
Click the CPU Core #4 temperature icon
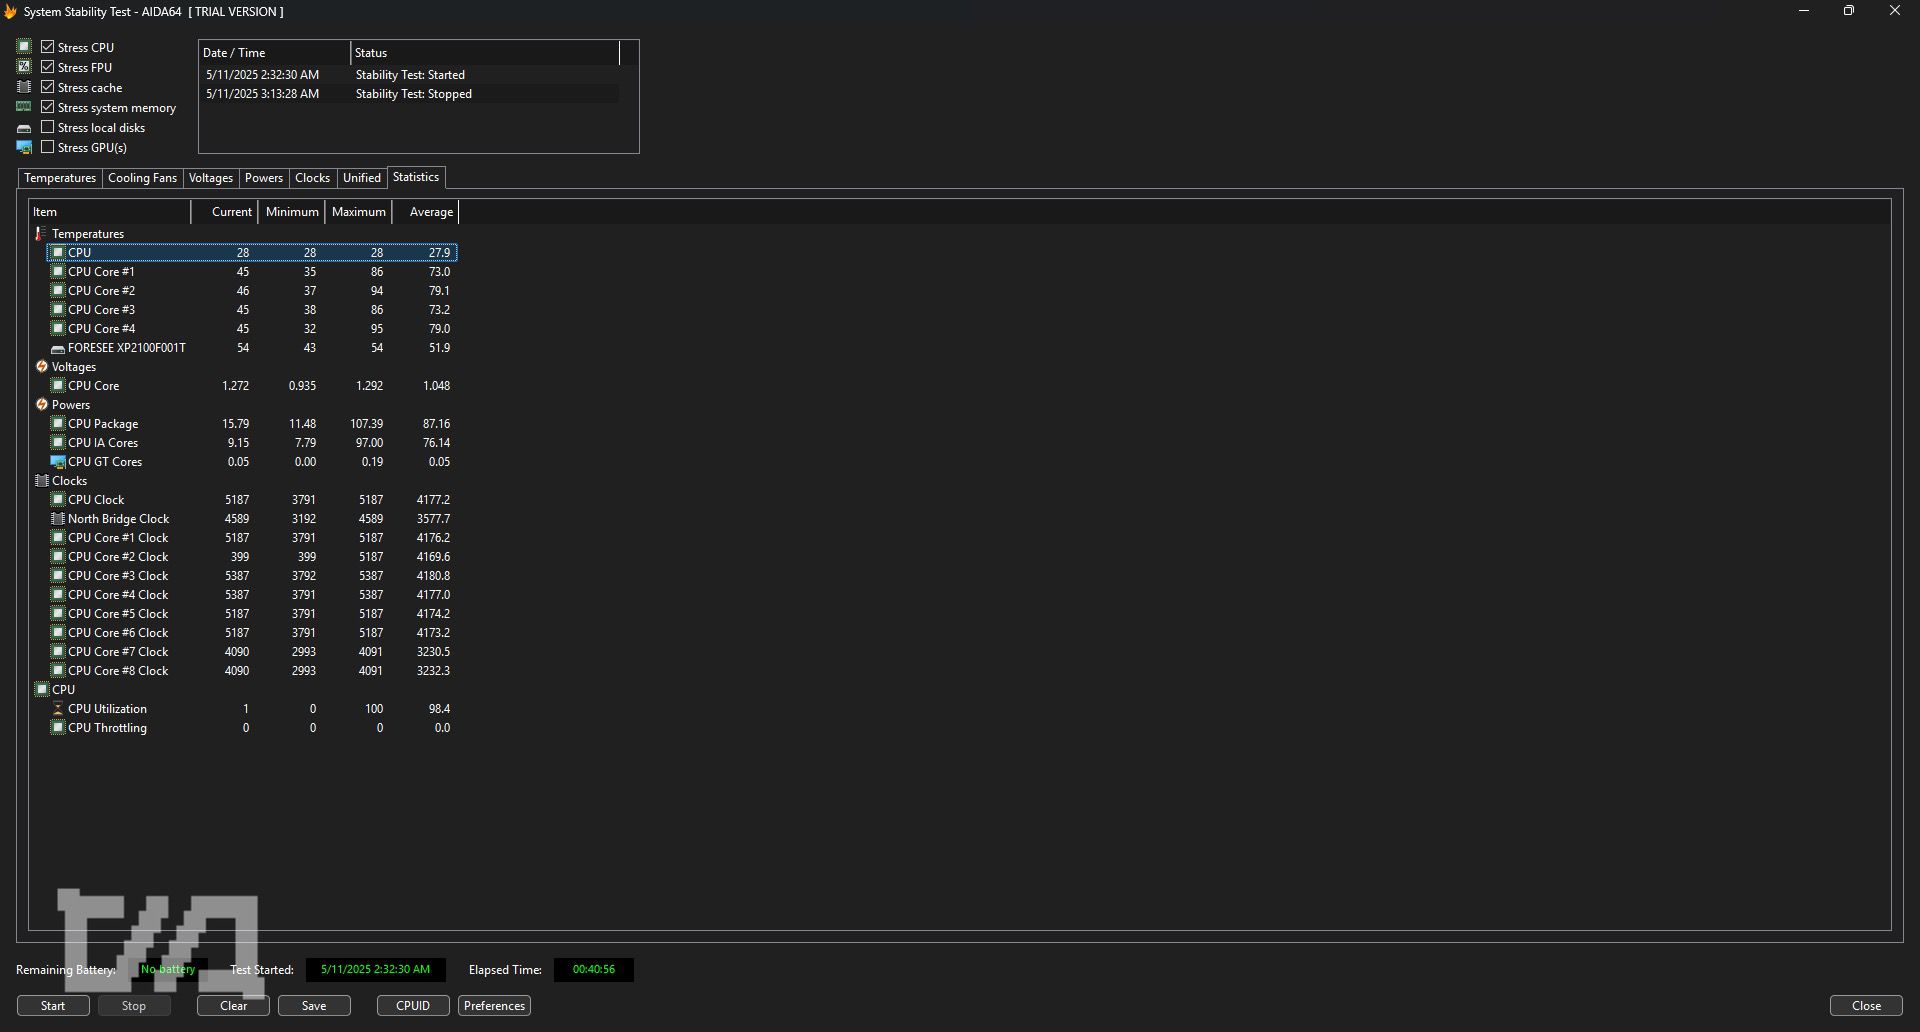click(58, 328)
